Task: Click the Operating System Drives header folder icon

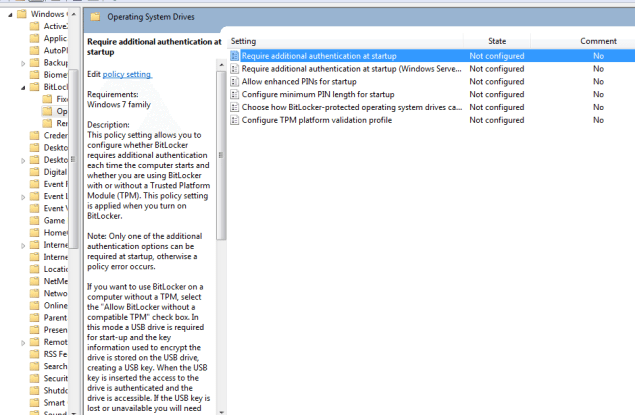Action: pyautogui.click(x=95, y=17)
